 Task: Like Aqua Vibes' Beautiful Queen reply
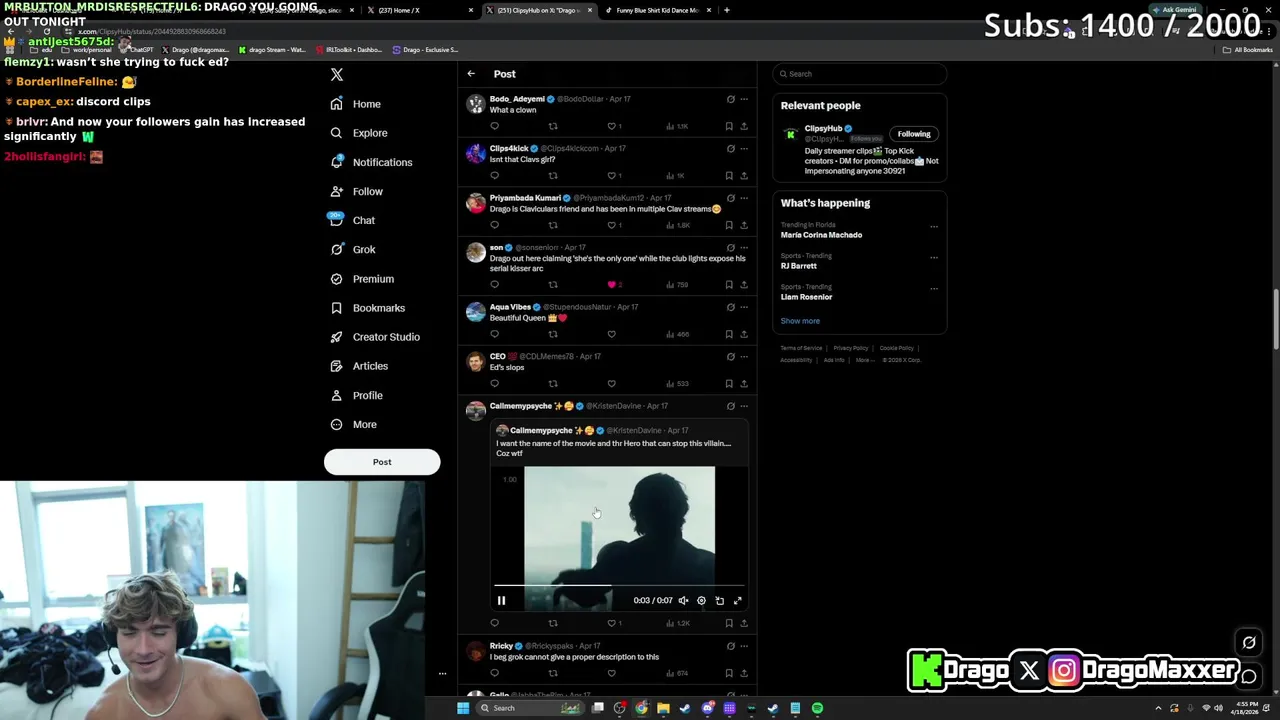click(x=612, y=334)
